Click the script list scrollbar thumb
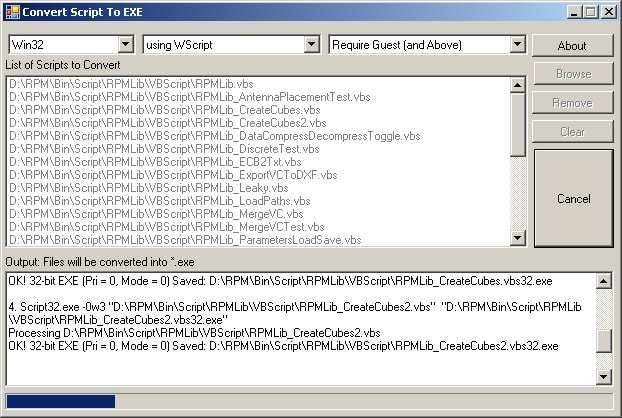 point(517,125)
